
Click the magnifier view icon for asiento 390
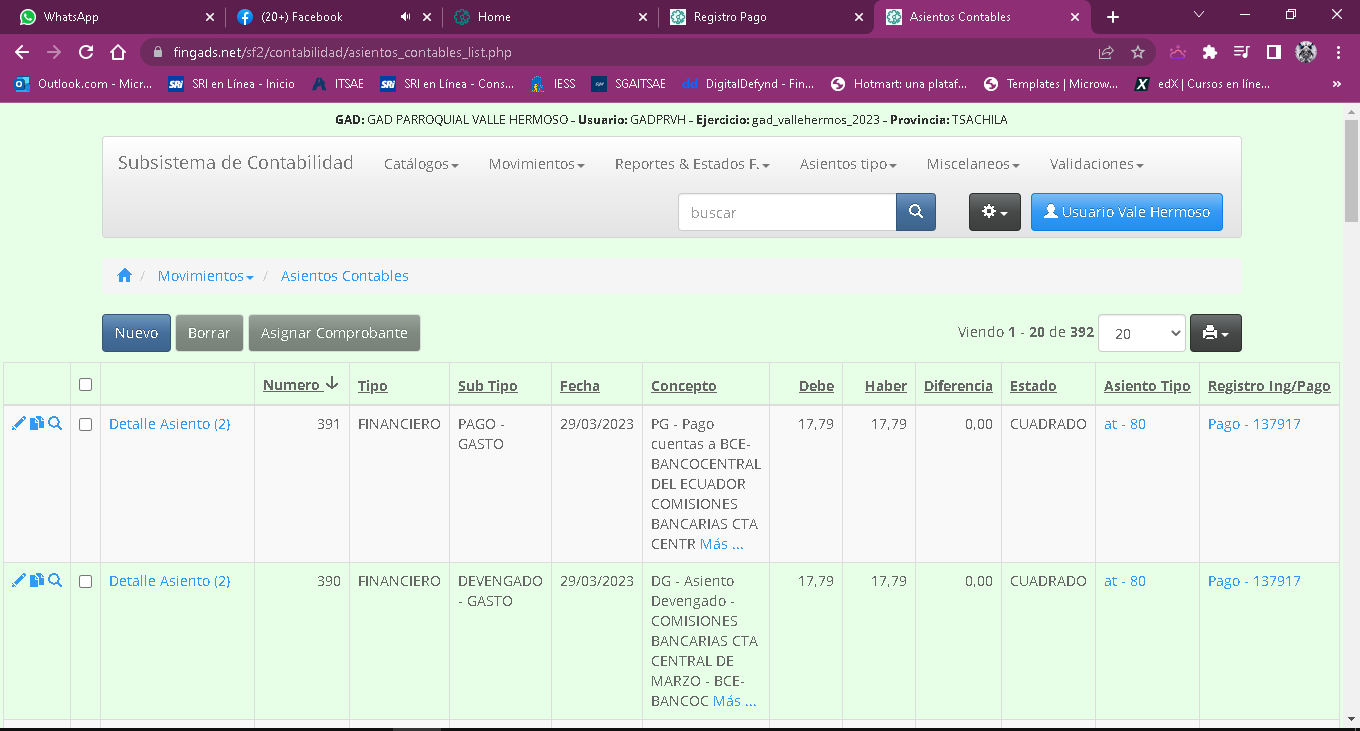click(x=55, y=581)
